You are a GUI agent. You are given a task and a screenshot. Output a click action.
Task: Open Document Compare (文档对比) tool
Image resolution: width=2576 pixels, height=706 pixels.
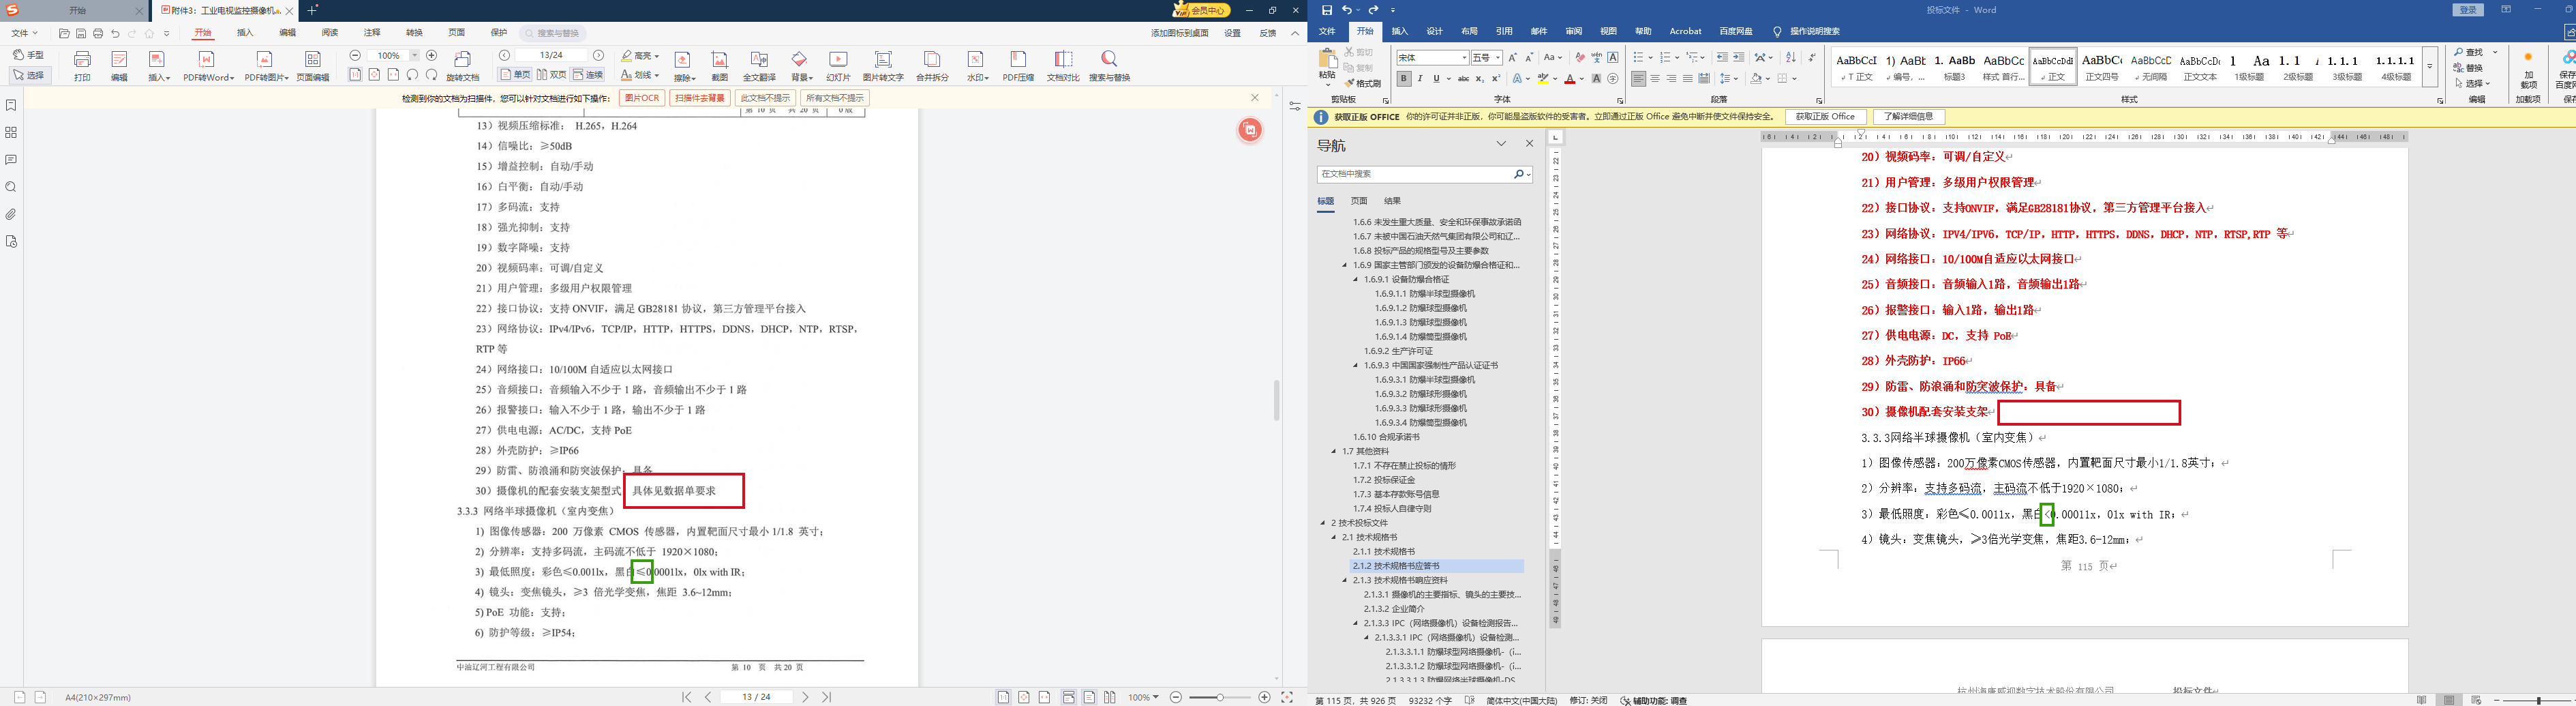(x=1063, y=66)
